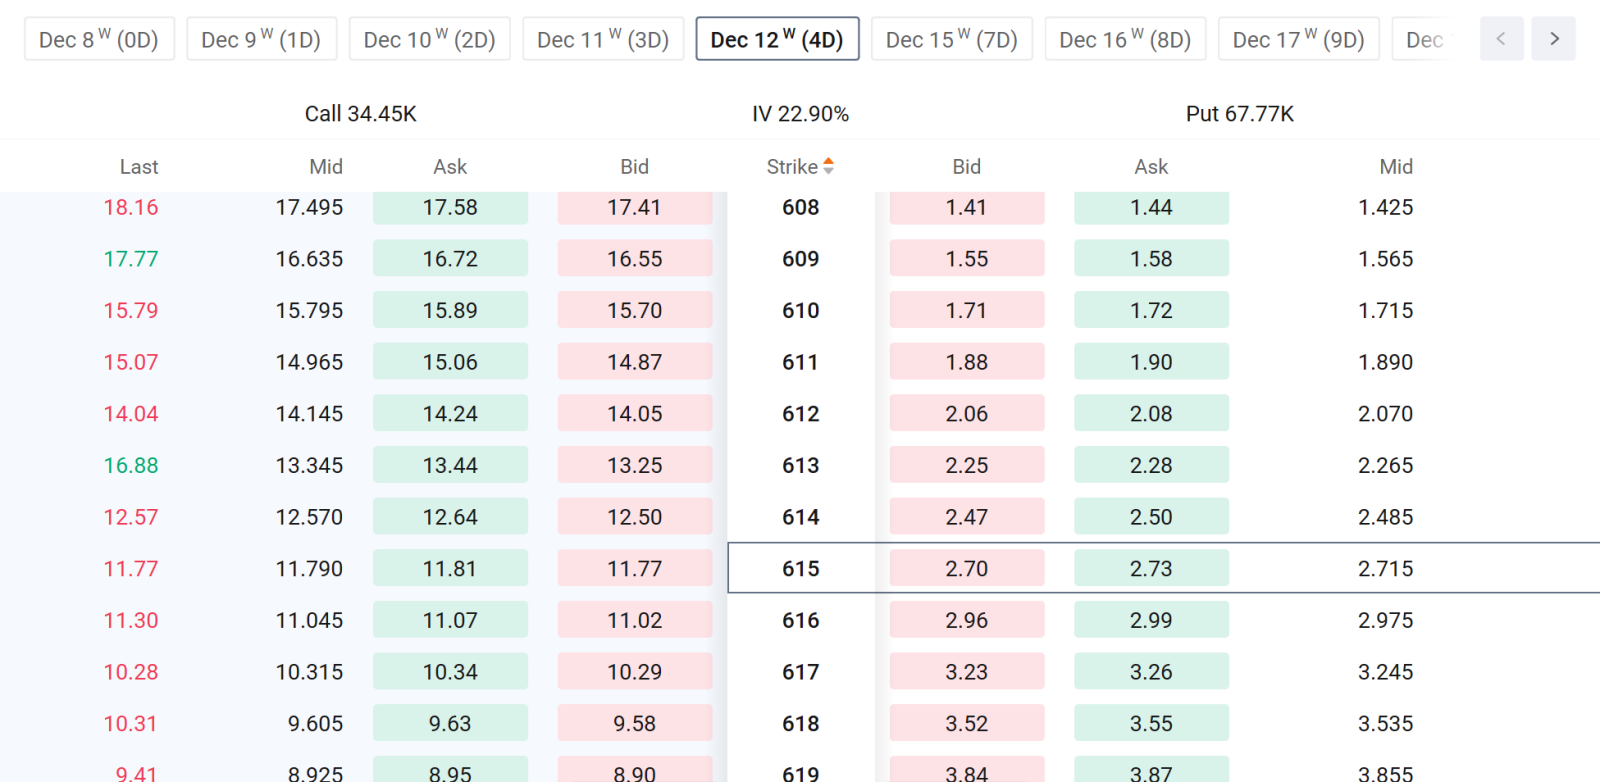Screen dimensions: 1600x782
Task: Sort by Strike using the sort arrows
Action: click(828, 166)
